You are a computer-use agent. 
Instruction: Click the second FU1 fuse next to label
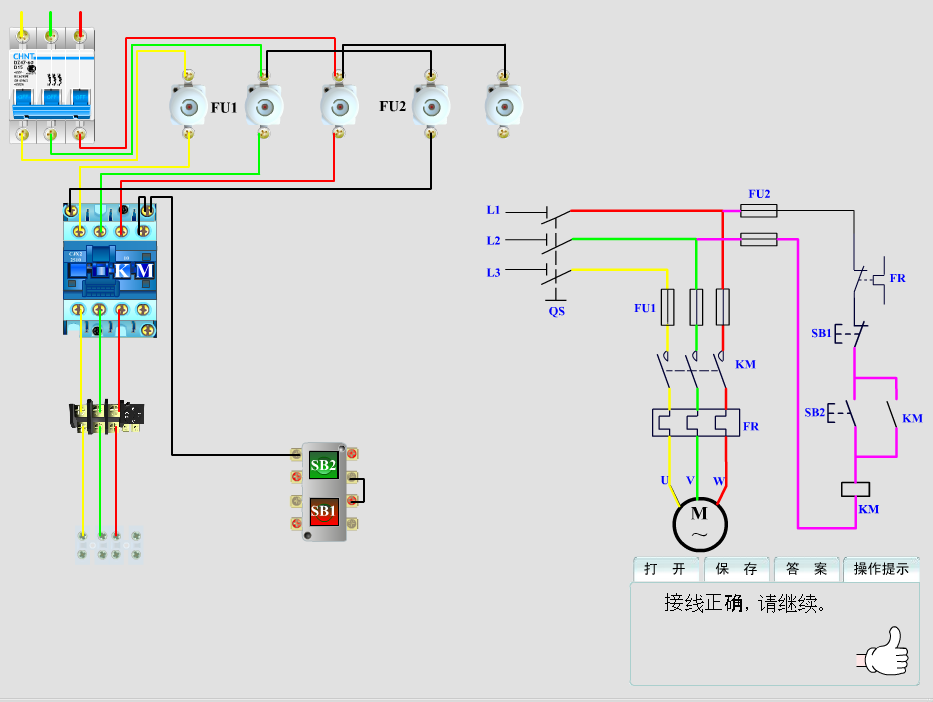click(264, 107)
